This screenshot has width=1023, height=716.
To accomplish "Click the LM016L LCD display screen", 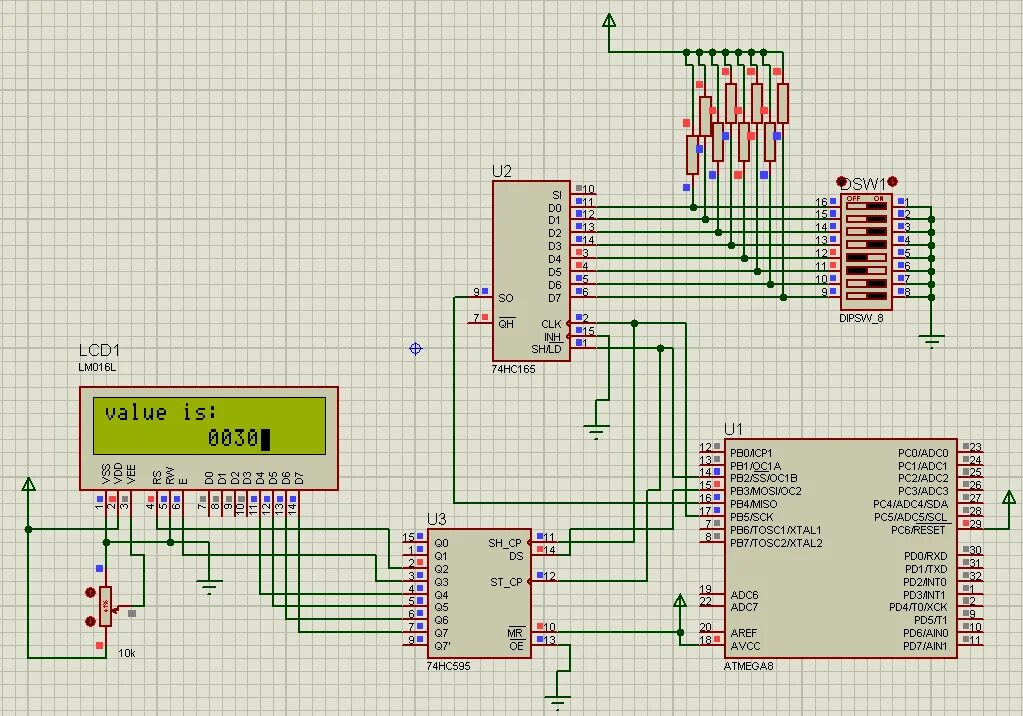I will tap(209, 426).
